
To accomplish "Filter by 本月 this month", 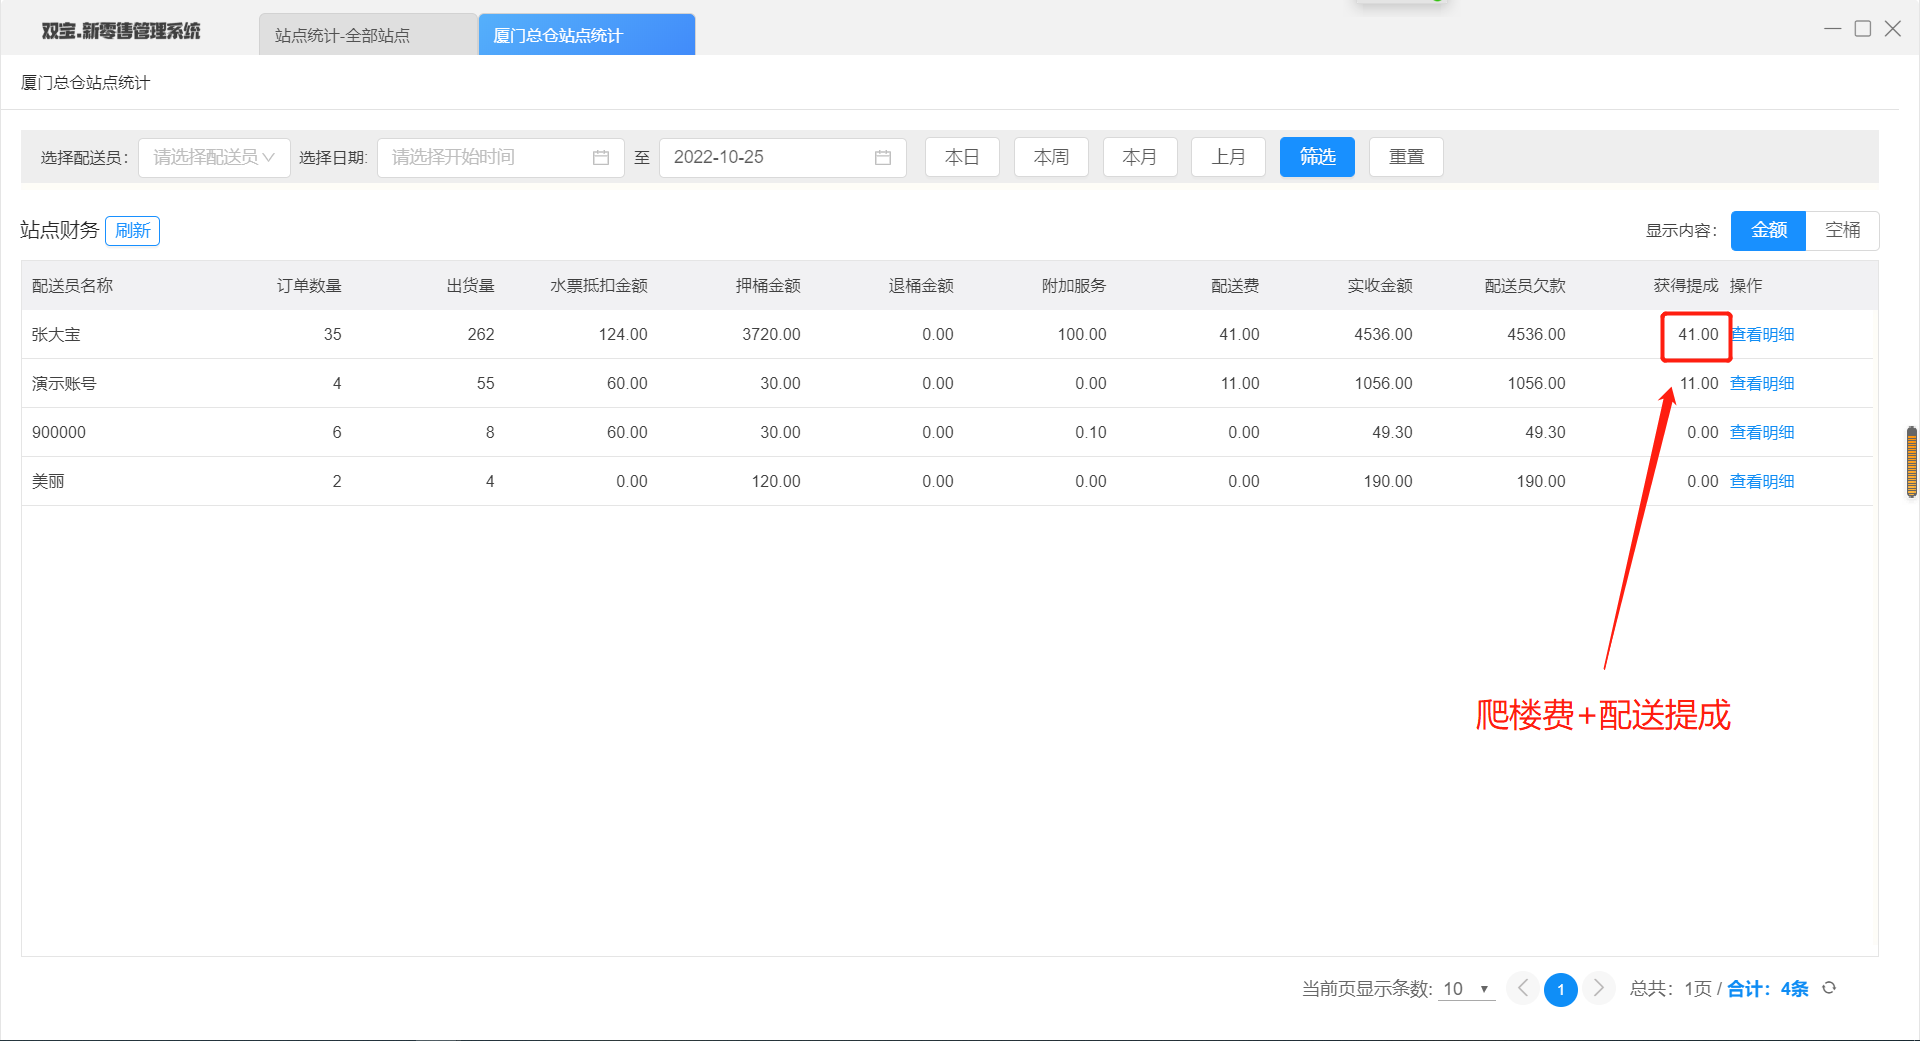I will (1140, 157).
